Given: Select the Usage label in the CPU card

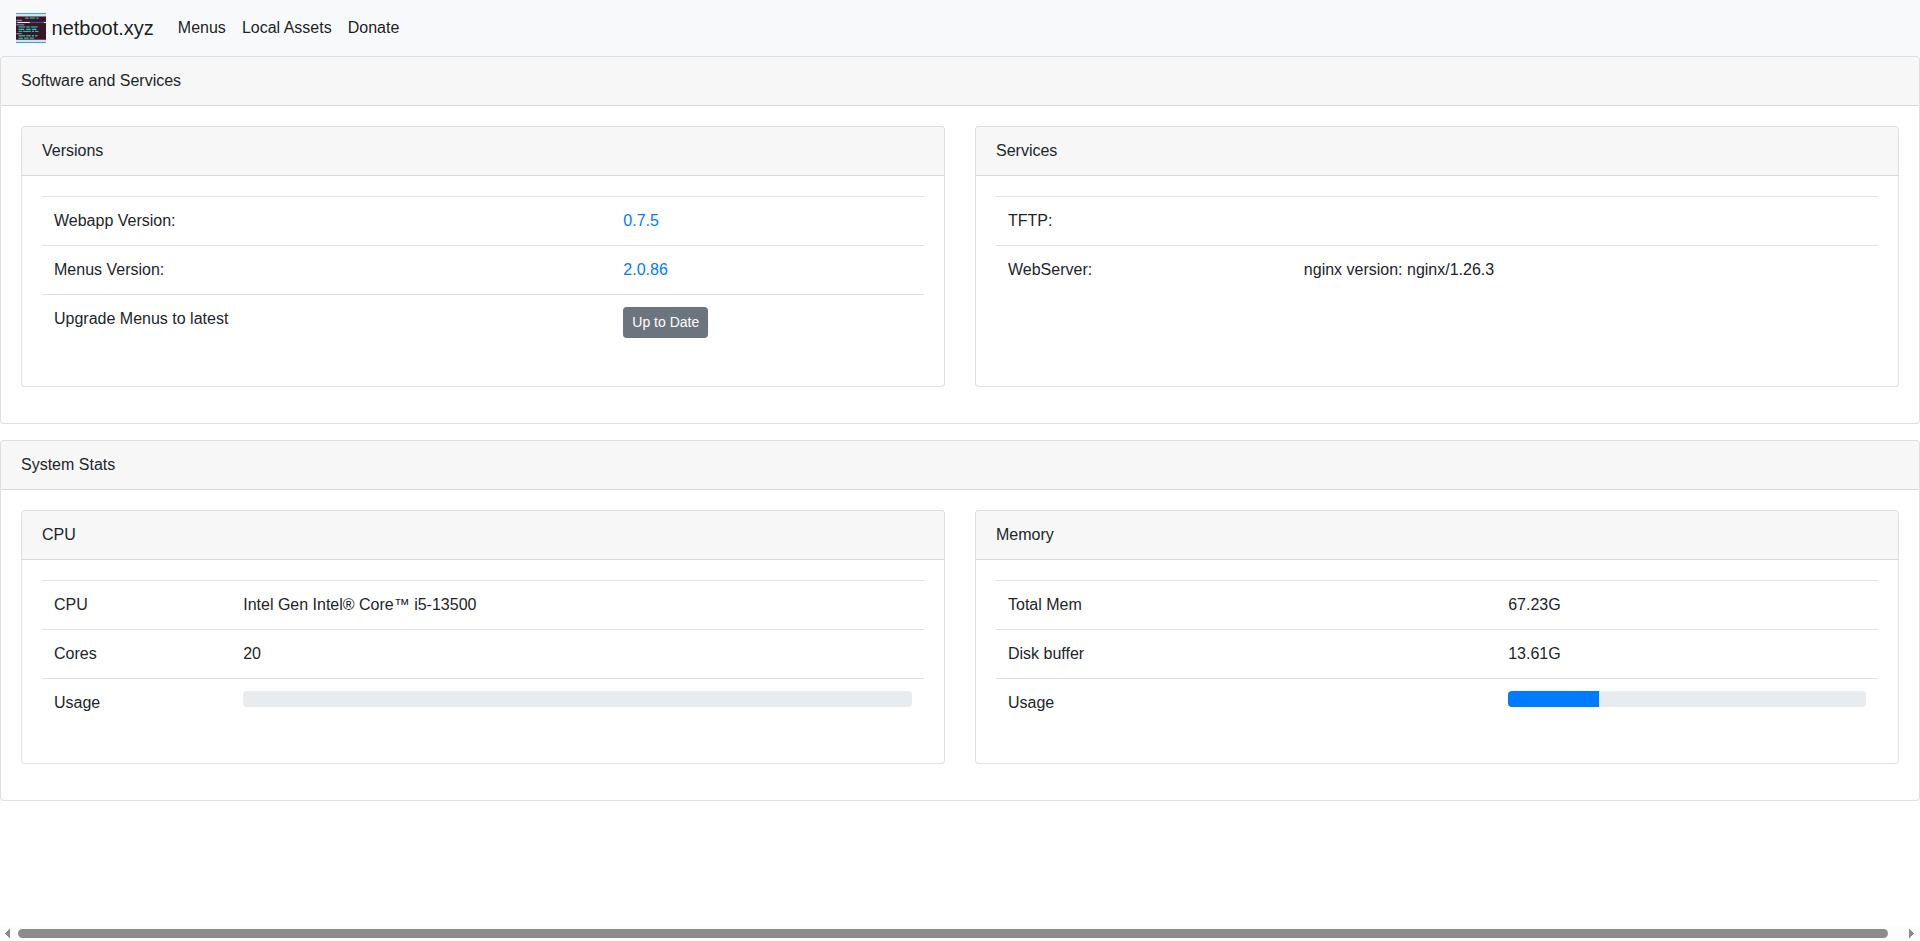Looking at the screenshot, I should 77,703.
